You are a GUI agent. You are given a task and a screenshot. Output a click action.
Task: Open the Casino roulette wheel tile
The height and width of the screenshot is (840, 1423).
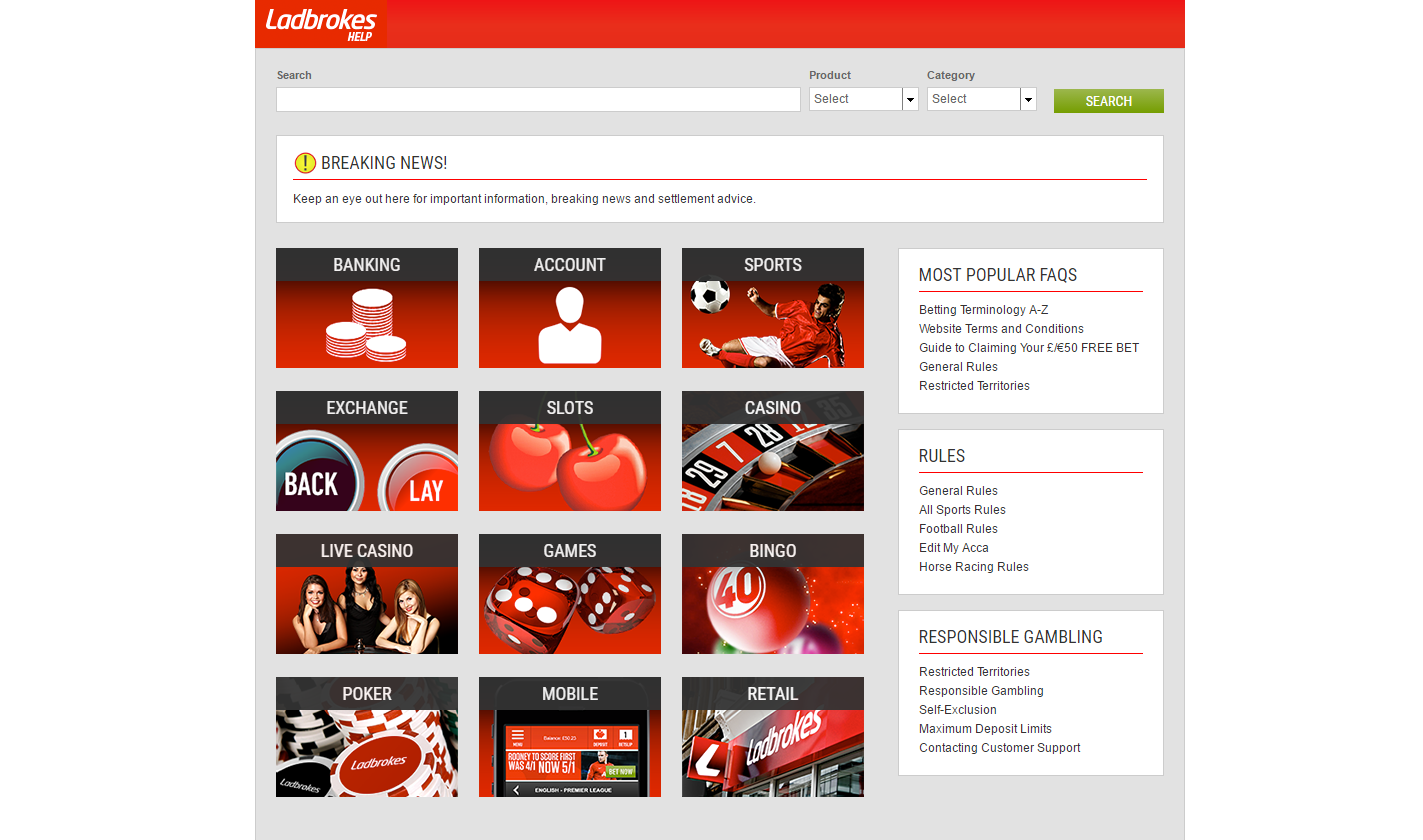(x=772, y=451)
